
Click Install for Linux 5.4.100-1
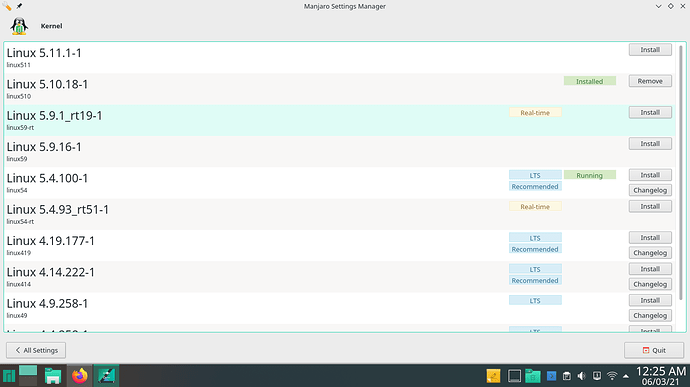pos(650,175)
